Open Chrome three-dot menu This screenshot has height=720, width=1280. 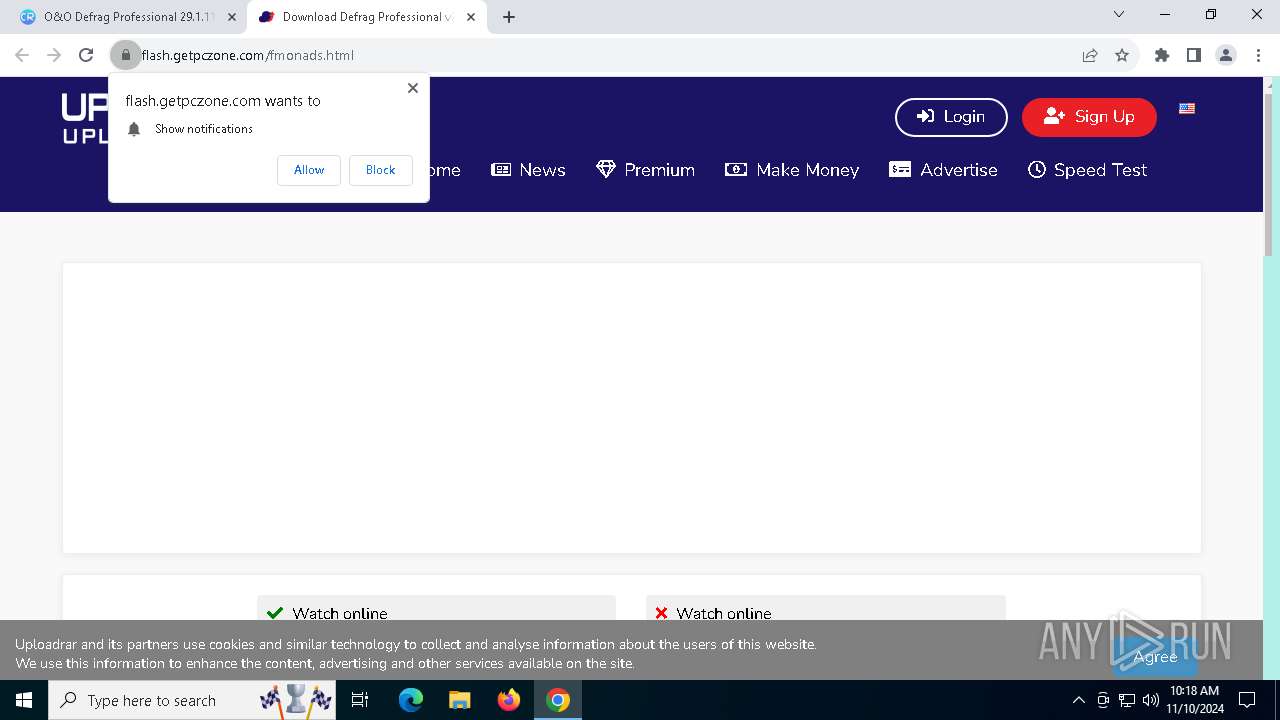pyautogui.click(x=1258, y=55)
